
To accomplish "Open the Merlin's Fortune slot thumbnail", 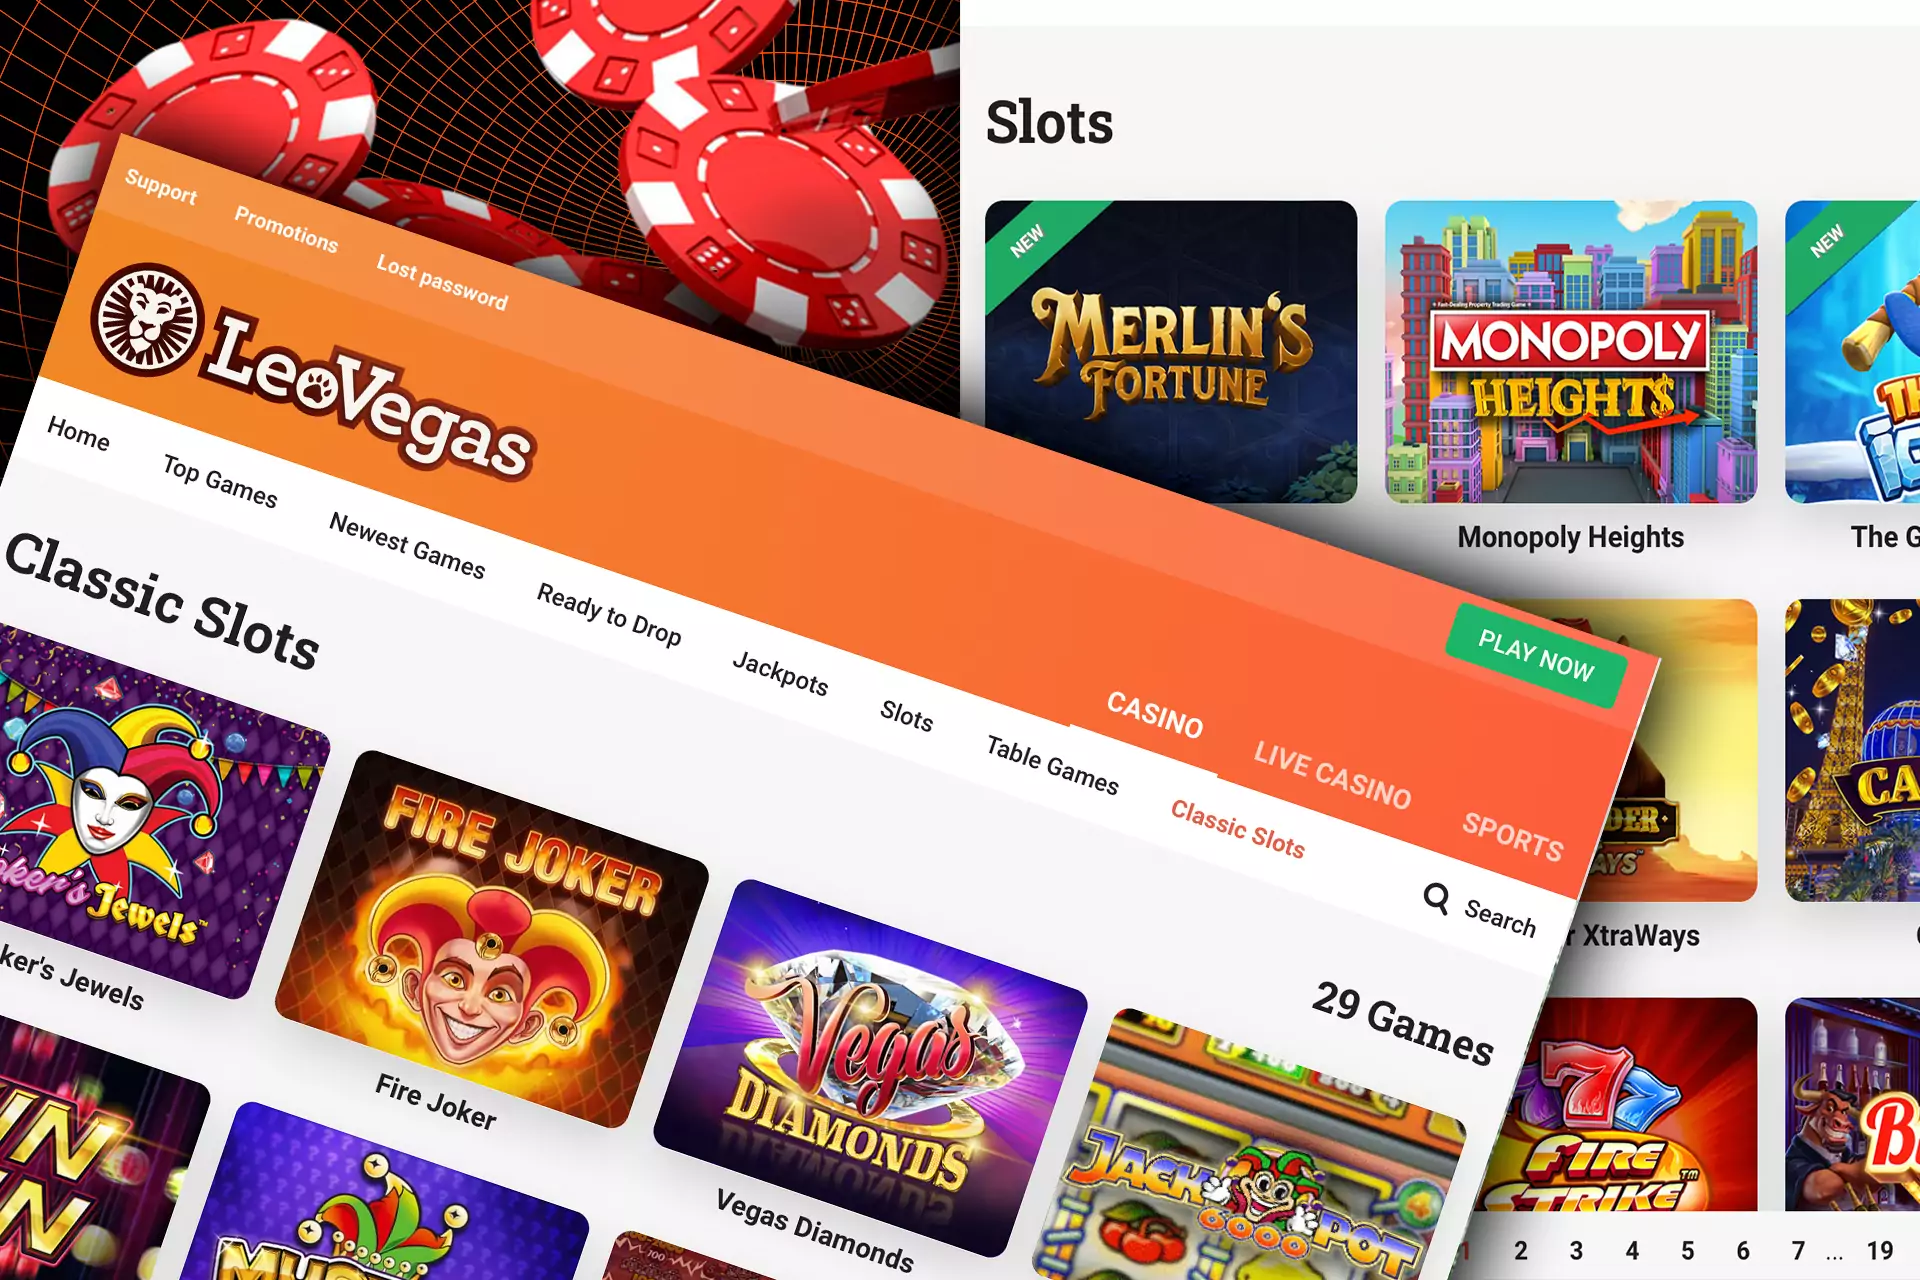I will 1171,352.
